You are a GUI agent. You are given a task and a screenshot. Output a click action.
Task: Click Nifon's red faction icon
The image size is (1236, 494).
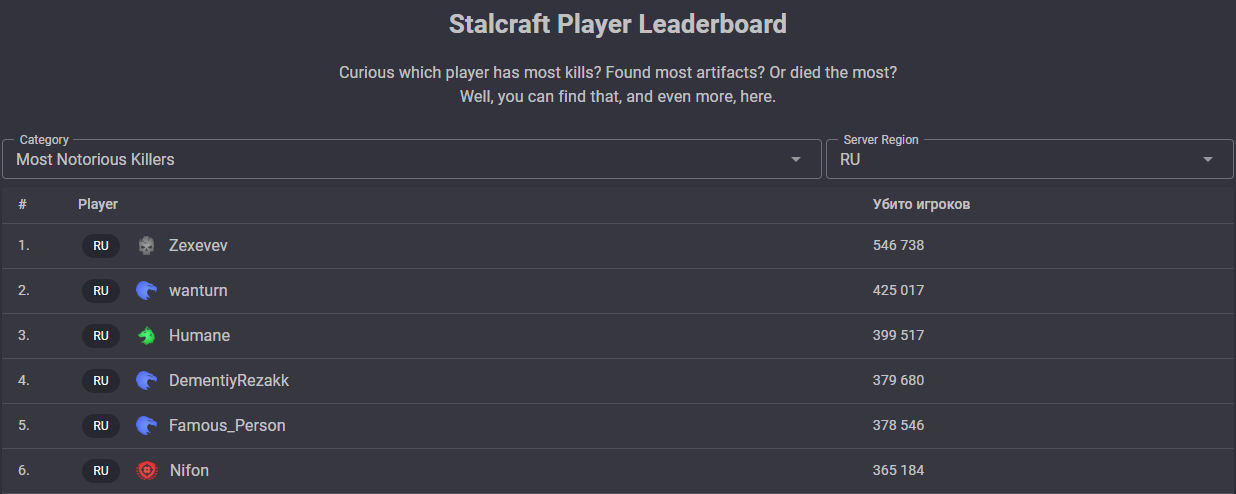(x=147, y=470)
